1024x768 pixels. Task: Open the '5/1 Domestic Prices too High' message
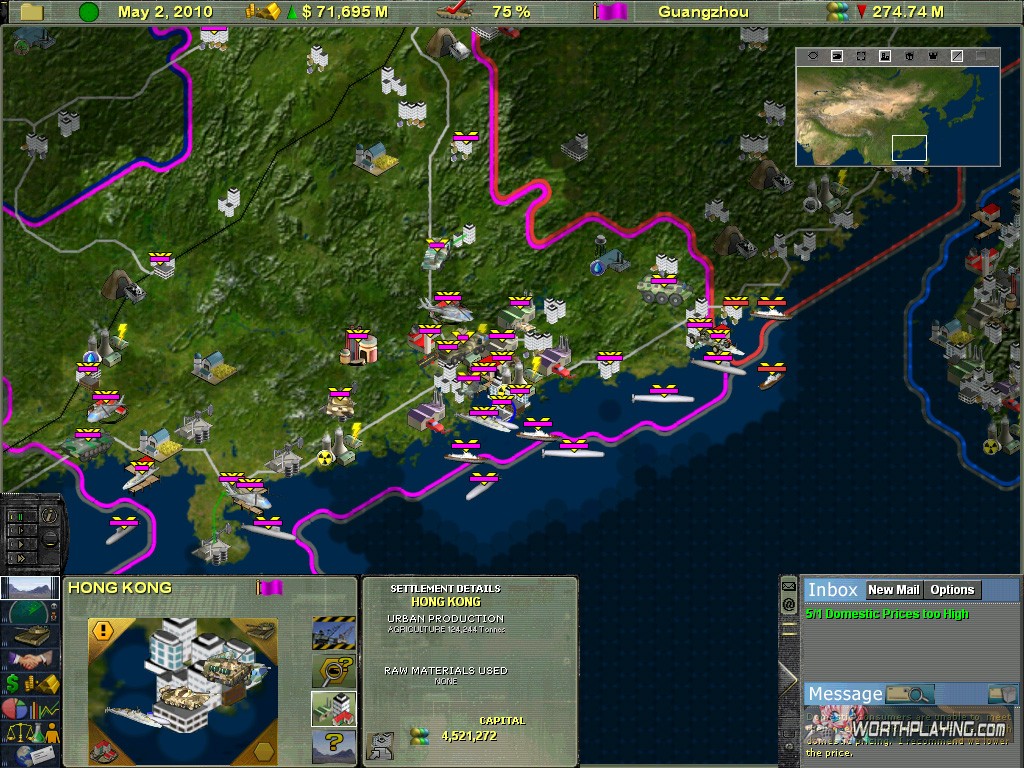click(887, 614)
